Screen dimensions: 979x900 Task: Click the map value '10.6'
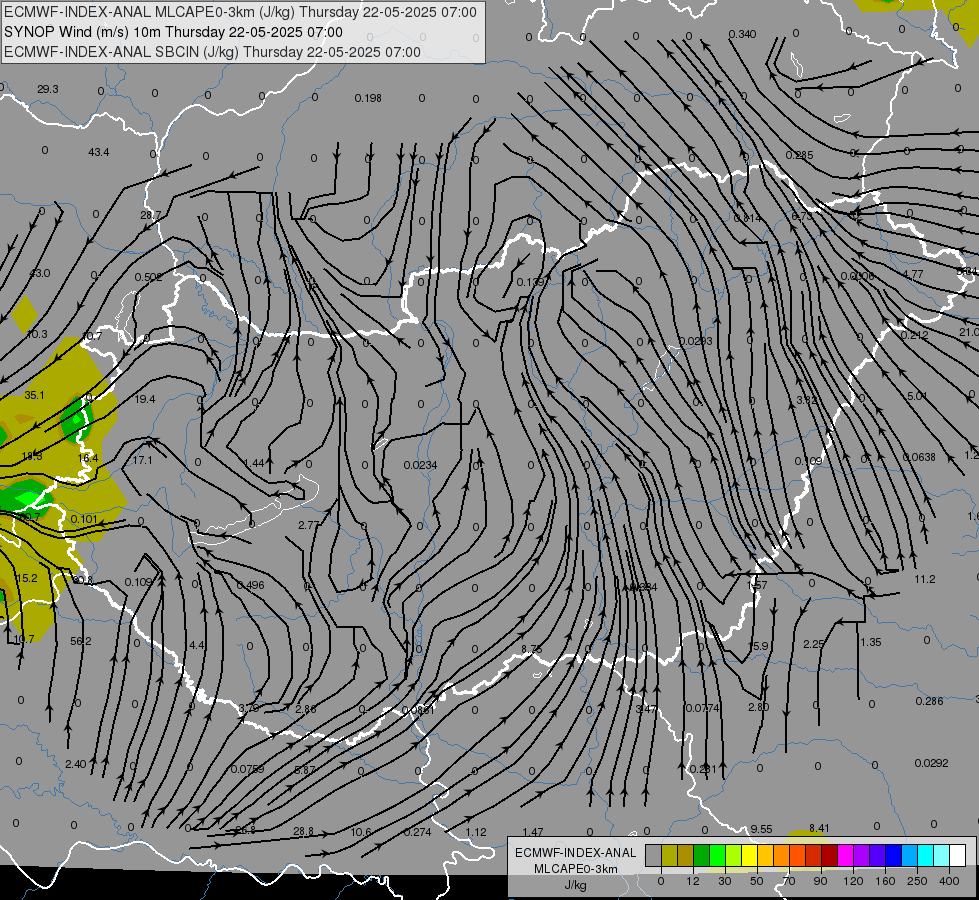point(361,832)
